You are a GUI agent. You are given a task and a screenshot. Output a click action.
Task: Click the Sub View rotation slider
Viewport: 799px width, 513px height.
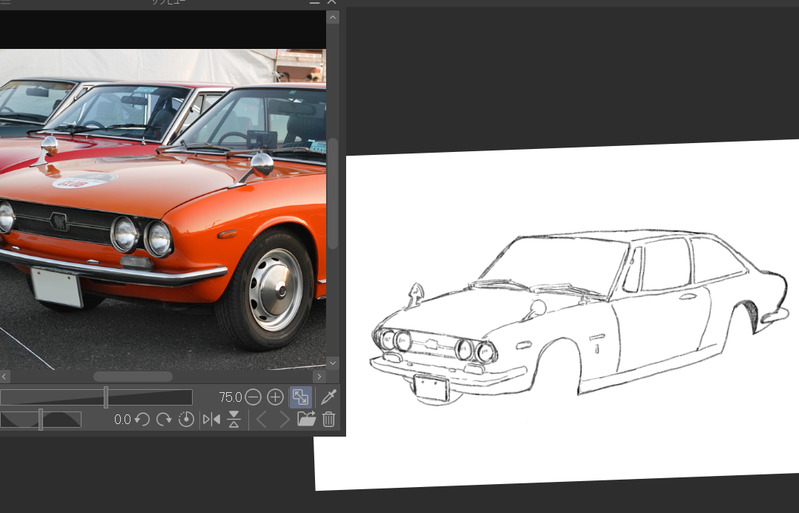pyautogui.click(x=41, y=419)
